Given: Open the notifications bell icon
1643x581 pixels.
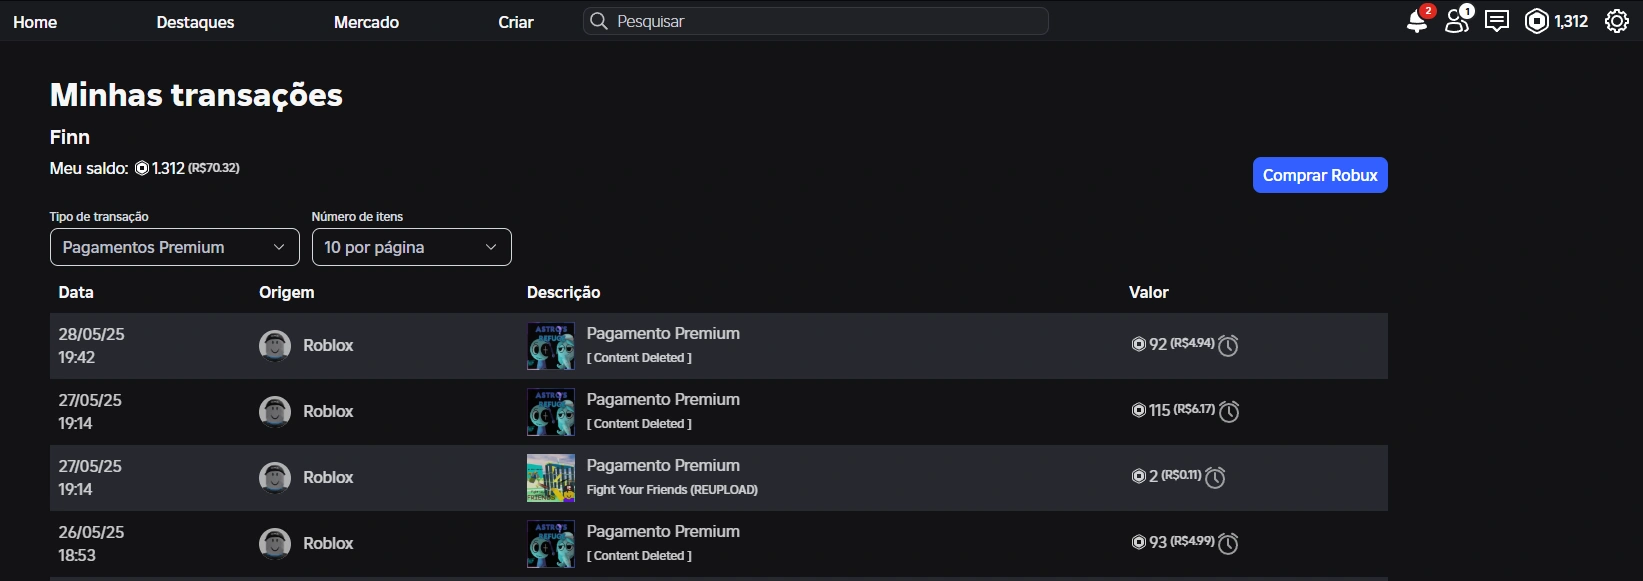Looking at the screenshot, I should coord(1417,21).
